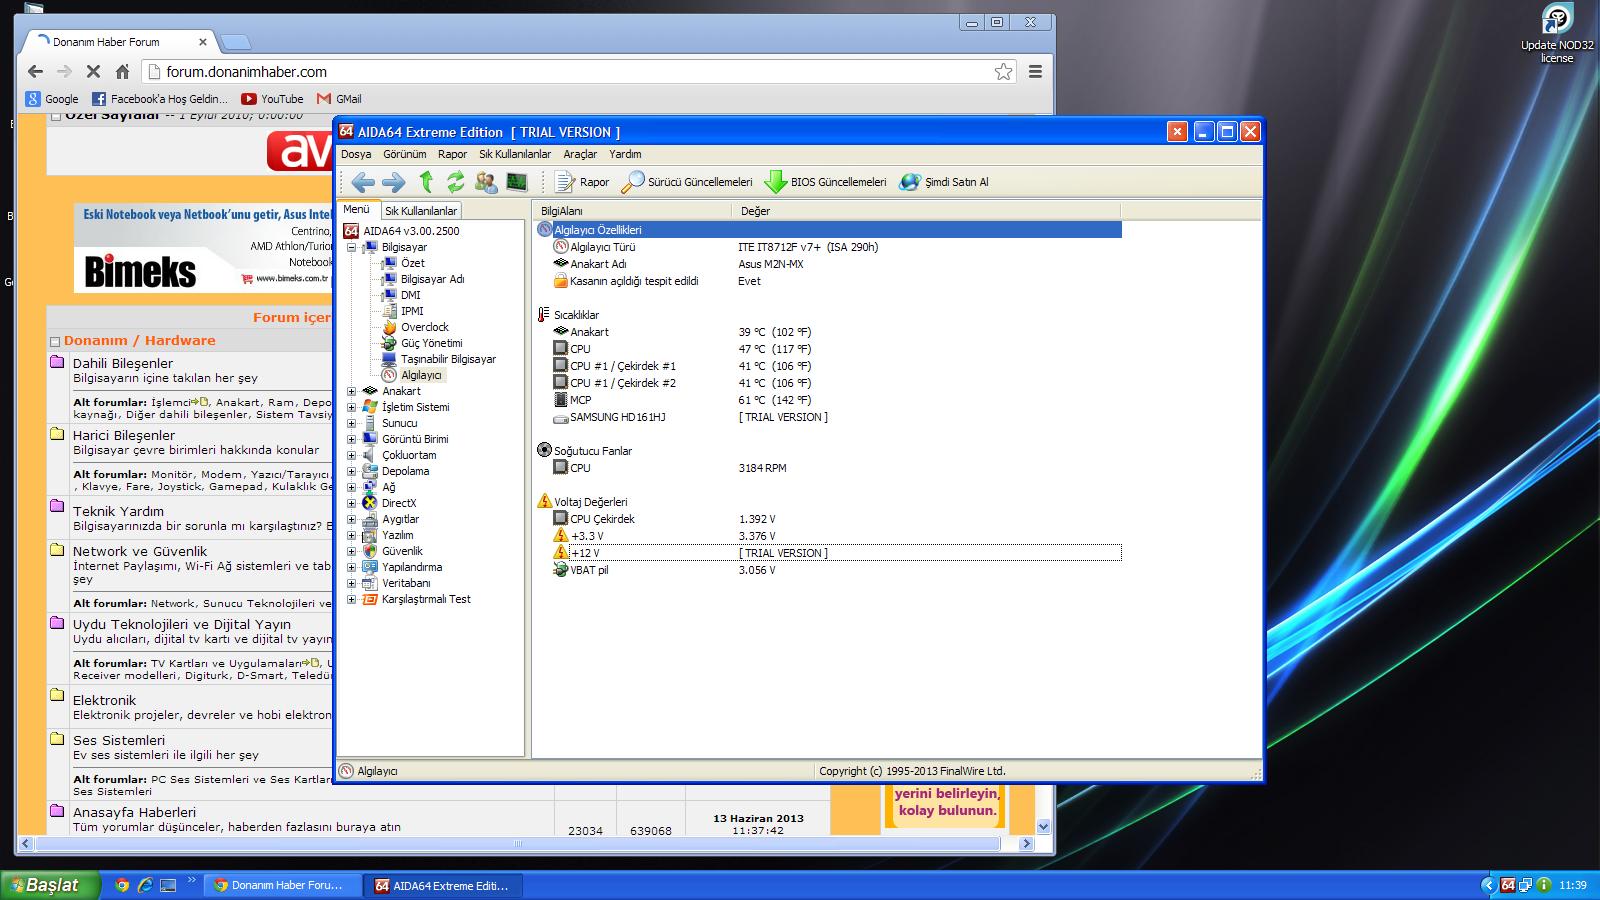Go back in AIDA64 toolbar
This screenshot has width=1600, height=900.
363,182
